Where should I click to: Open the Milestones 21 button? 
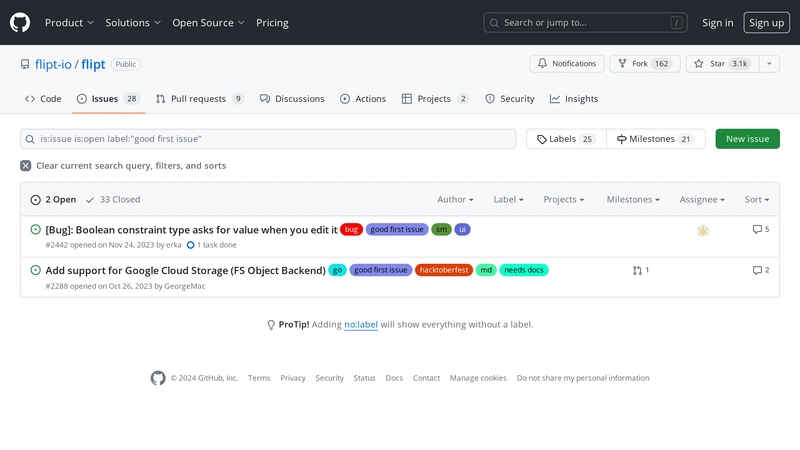coord(655,139)
